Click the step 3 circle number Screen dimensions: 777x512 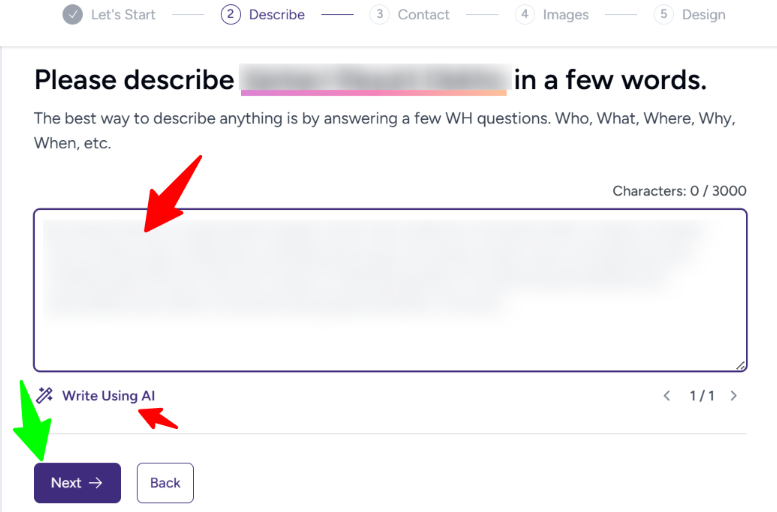[x=379, y=15]
